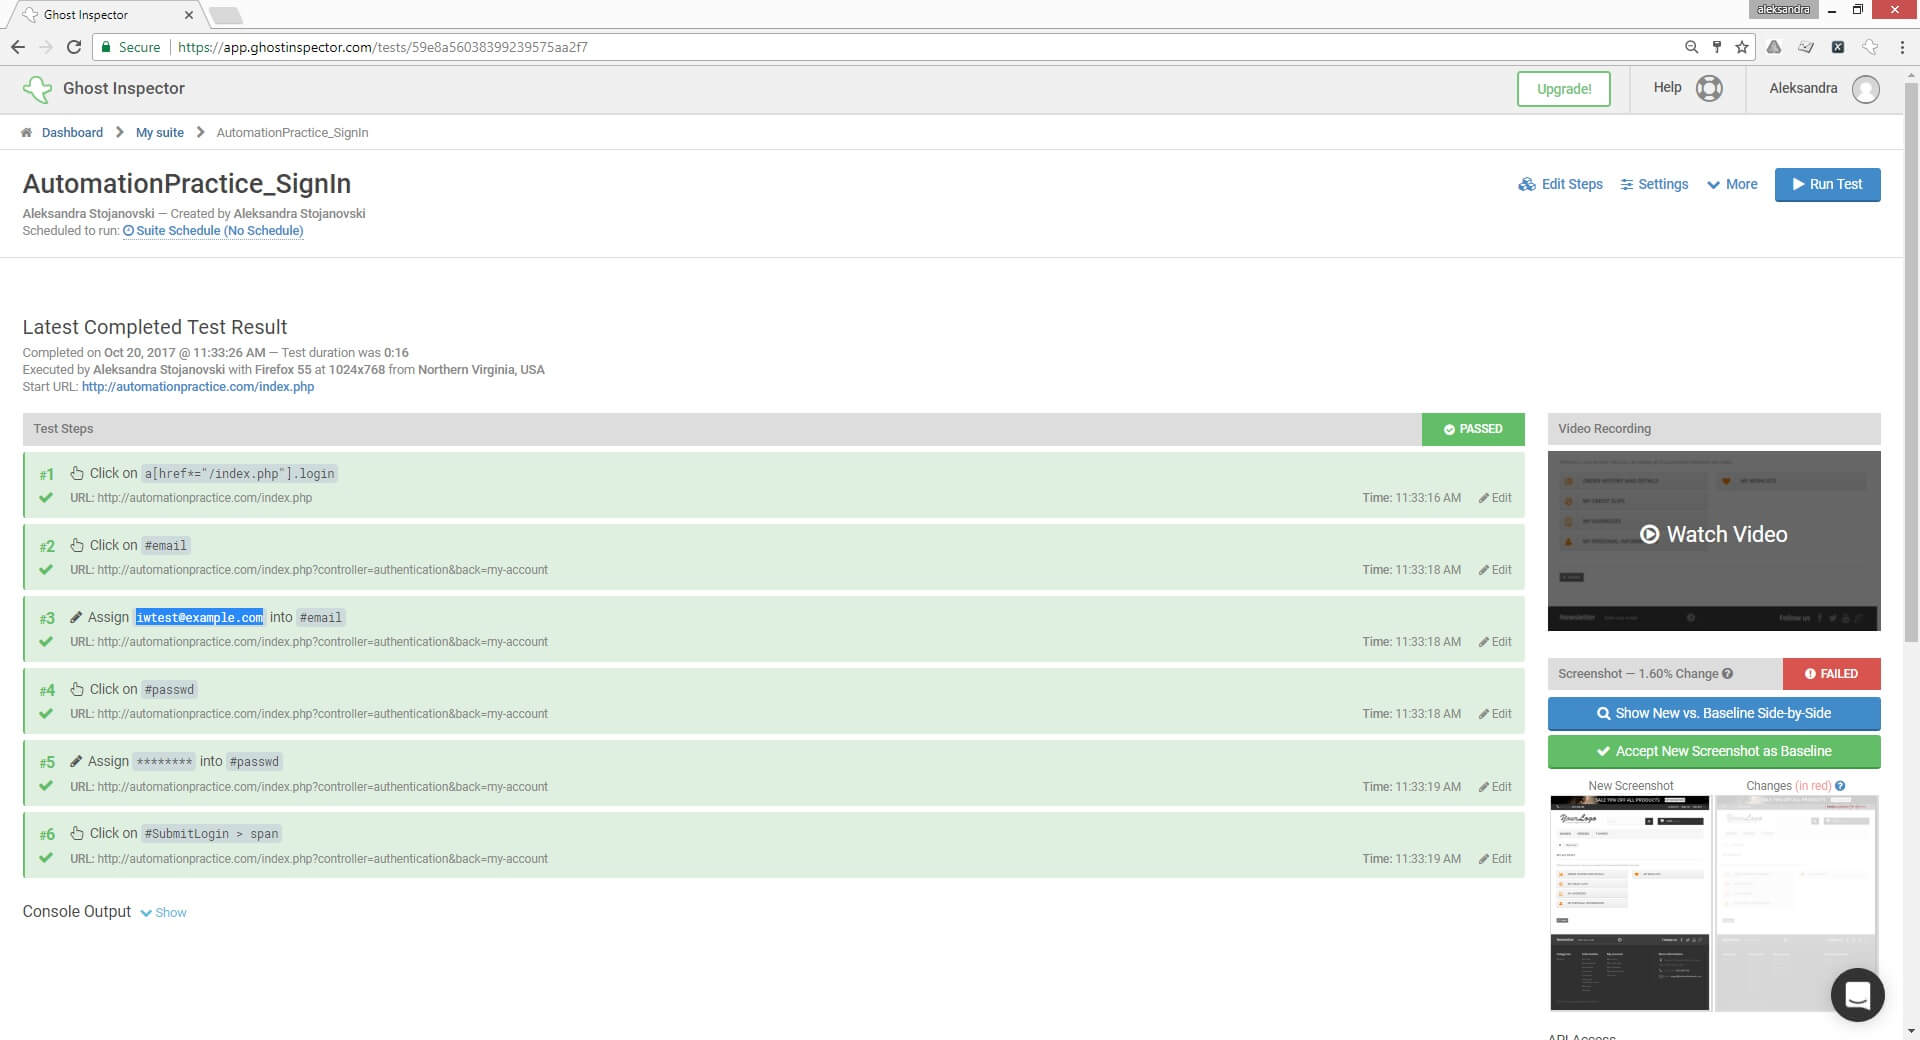Click the help icon beside Screenshot change percentage
This screenshot has width=1920, height=1040.
coord(1727,674)
